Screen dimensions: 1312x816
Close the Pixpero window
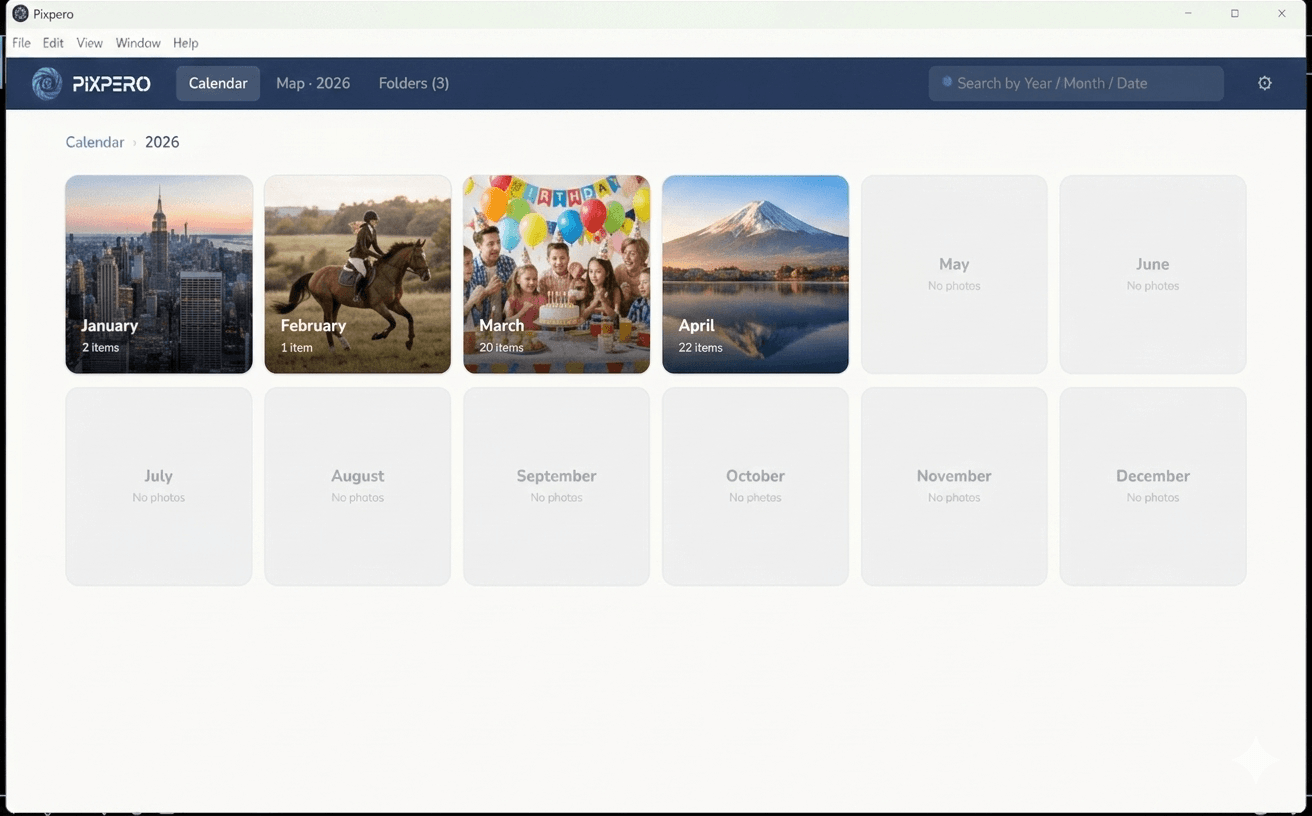[x=1282, y=14]
